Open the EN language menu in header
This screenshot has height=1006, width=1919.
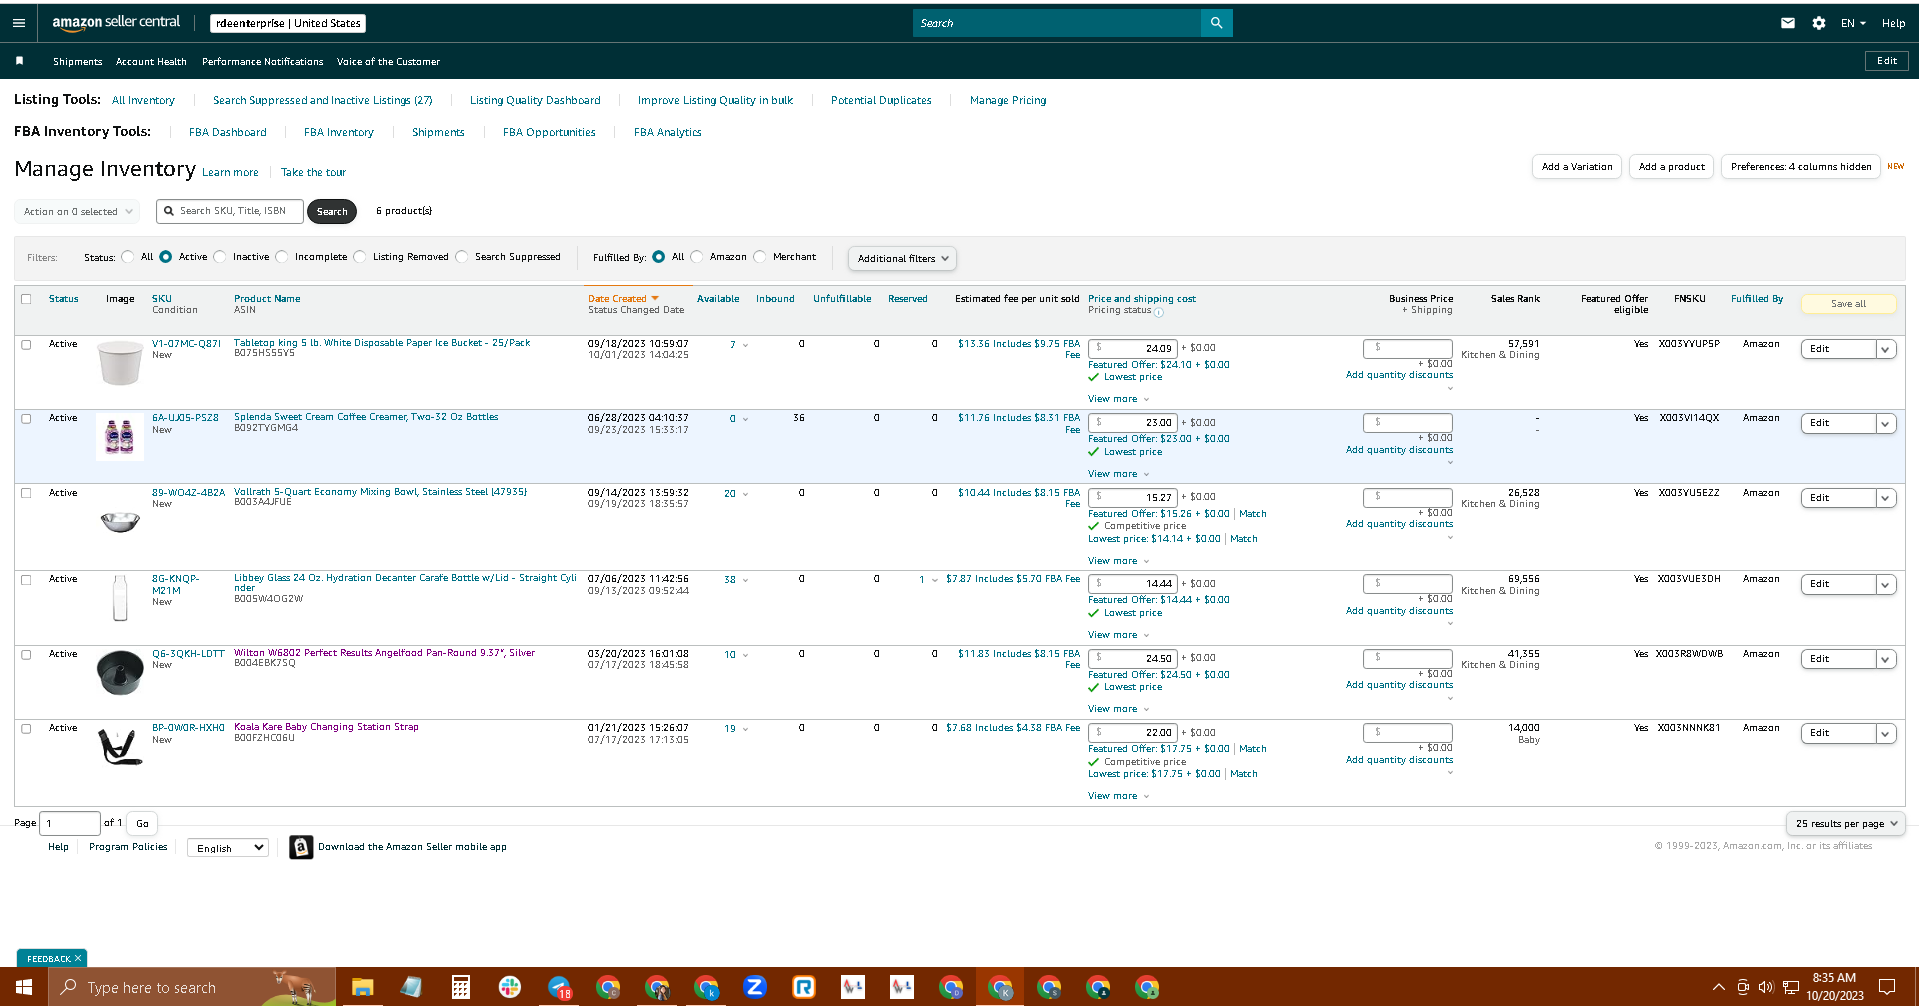[x=1853, y=23]
